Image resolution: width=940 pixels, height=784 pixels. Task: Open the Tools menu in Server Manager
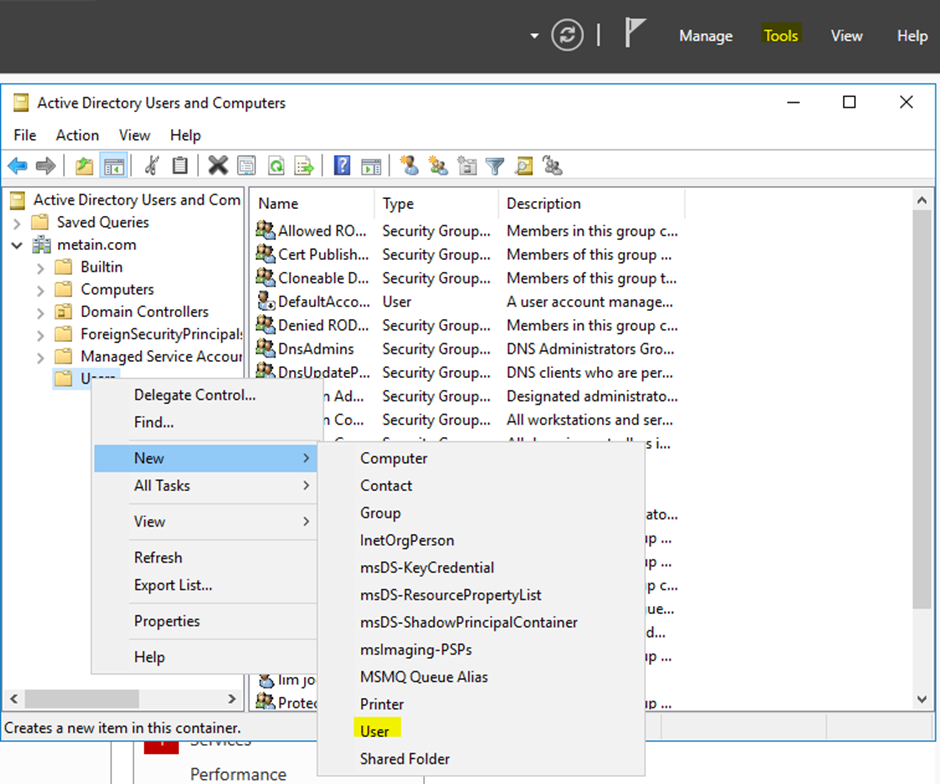(x=781, y=36)
